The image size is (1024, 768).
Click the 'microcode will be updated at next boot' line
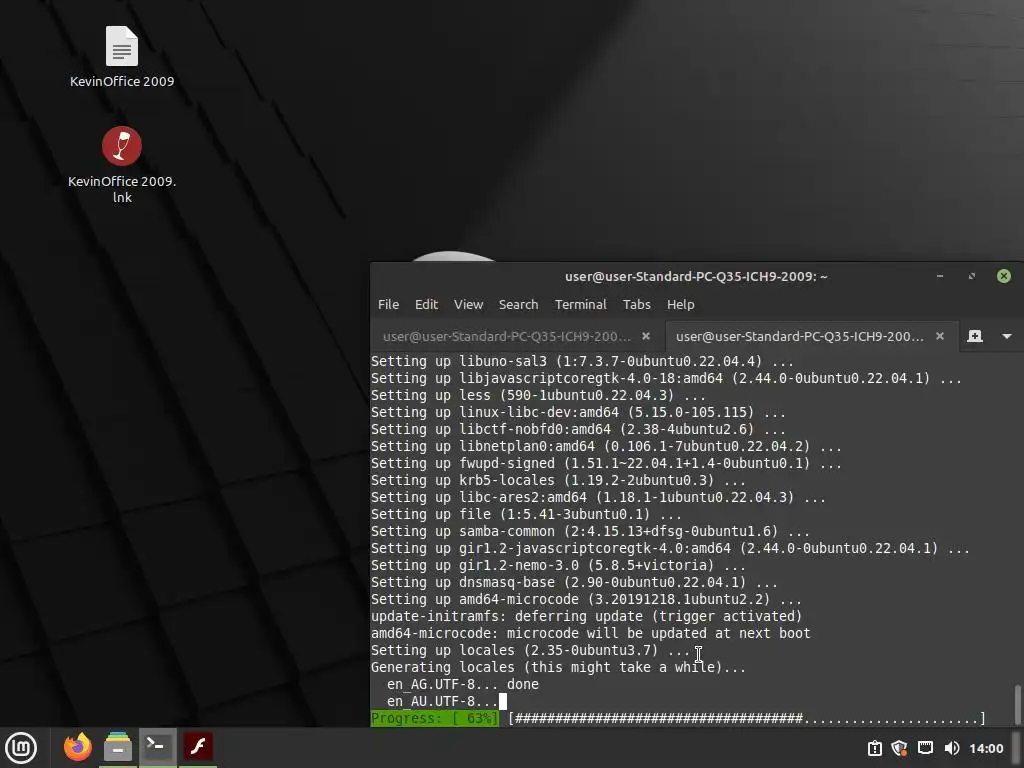(590, 633)
